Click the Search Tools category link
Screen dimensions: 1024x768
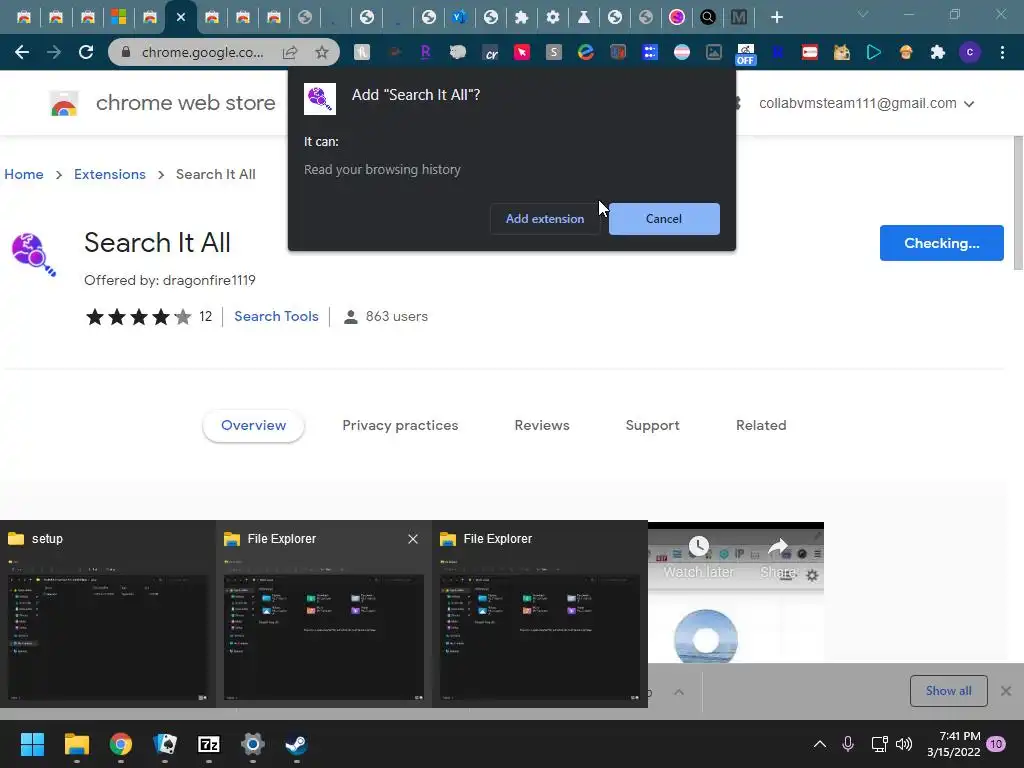point(276,316)
